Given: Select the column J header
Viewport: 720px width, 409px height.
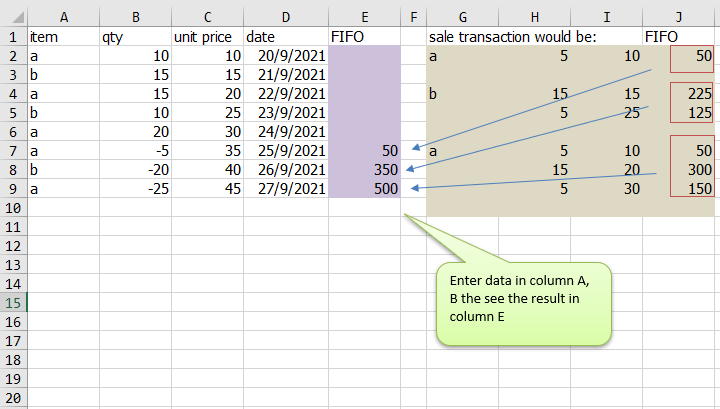Looking at the screenshot, I should coord(679,16).
